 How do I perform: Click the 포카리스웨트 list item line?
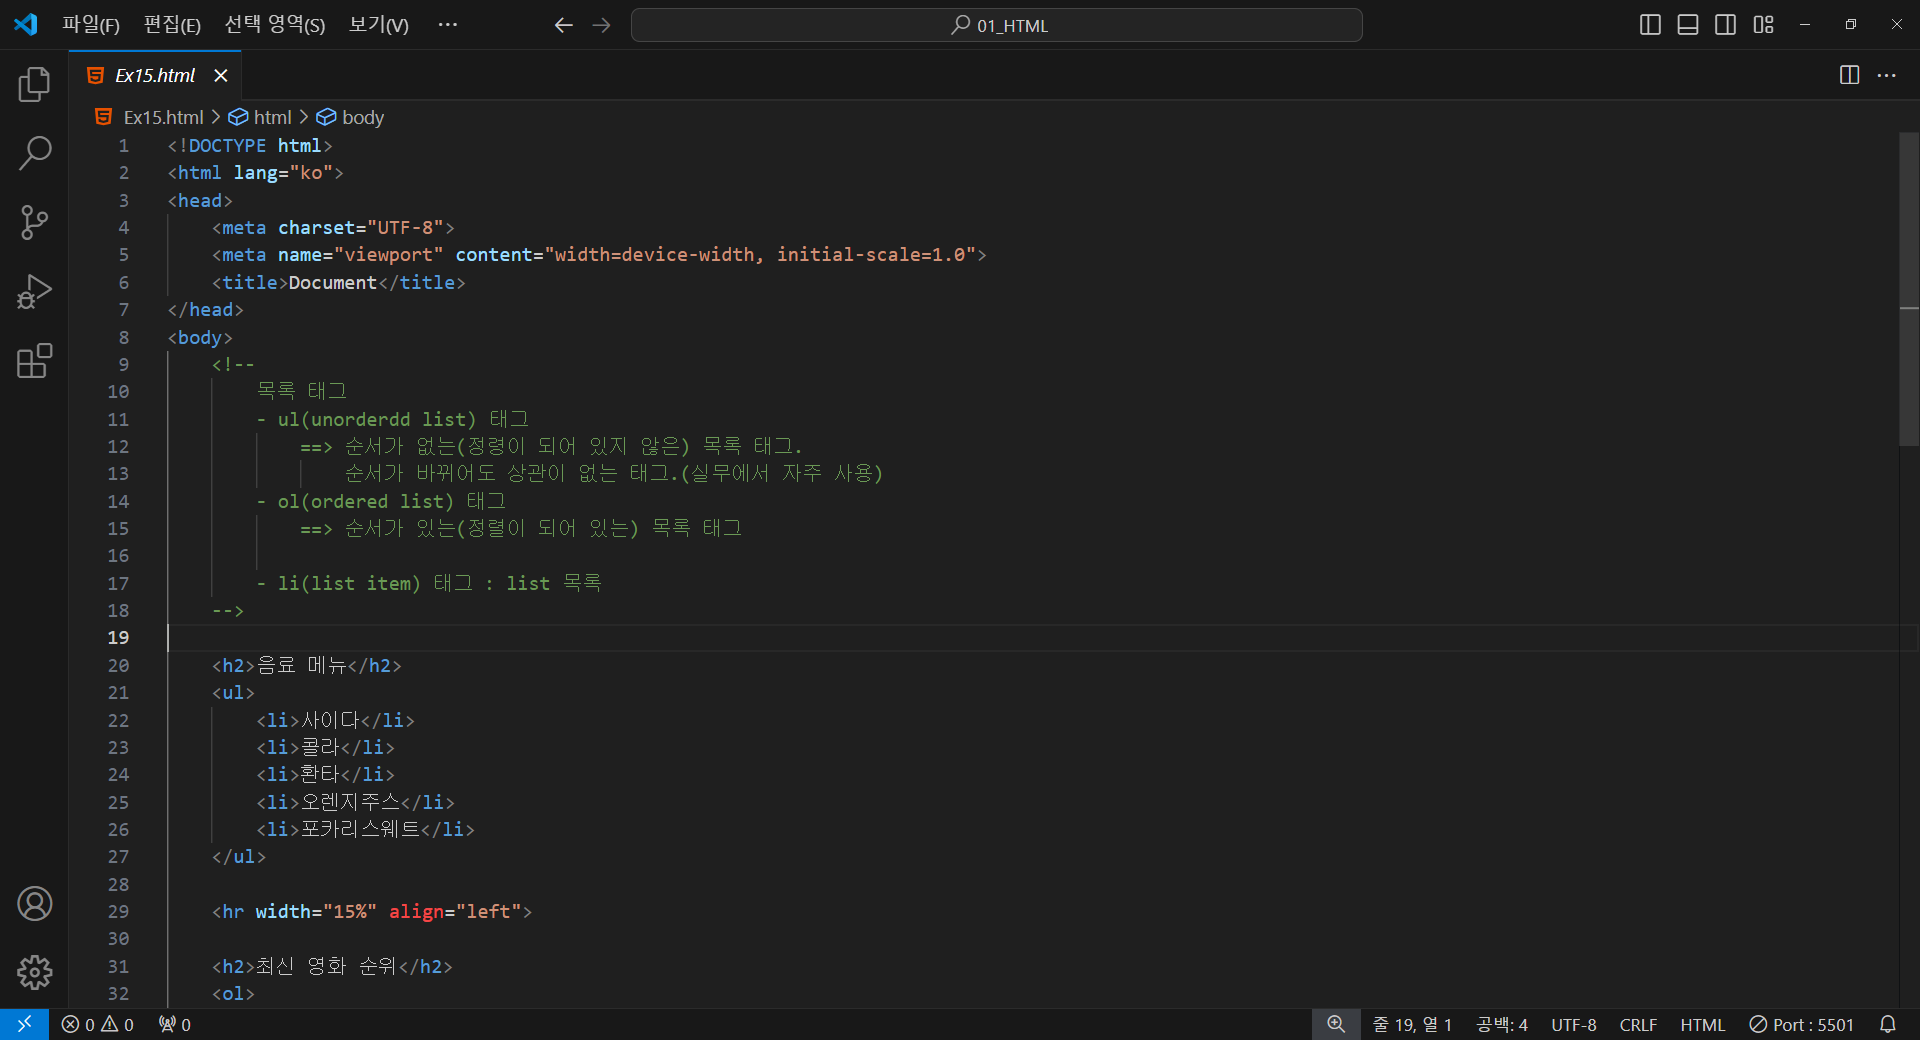(365, 830)
